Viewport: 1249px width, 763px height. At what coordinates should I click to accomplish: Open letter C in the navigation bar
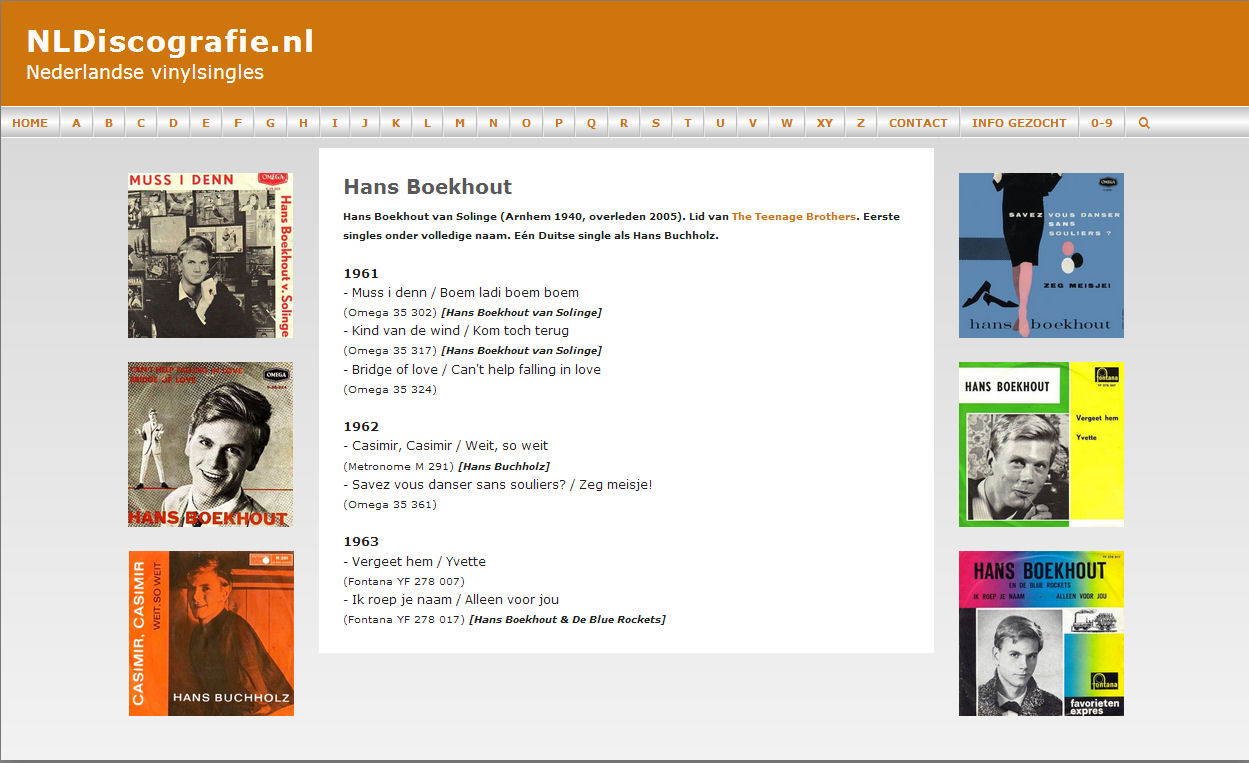pyautogui.click(x=141, y=123)
